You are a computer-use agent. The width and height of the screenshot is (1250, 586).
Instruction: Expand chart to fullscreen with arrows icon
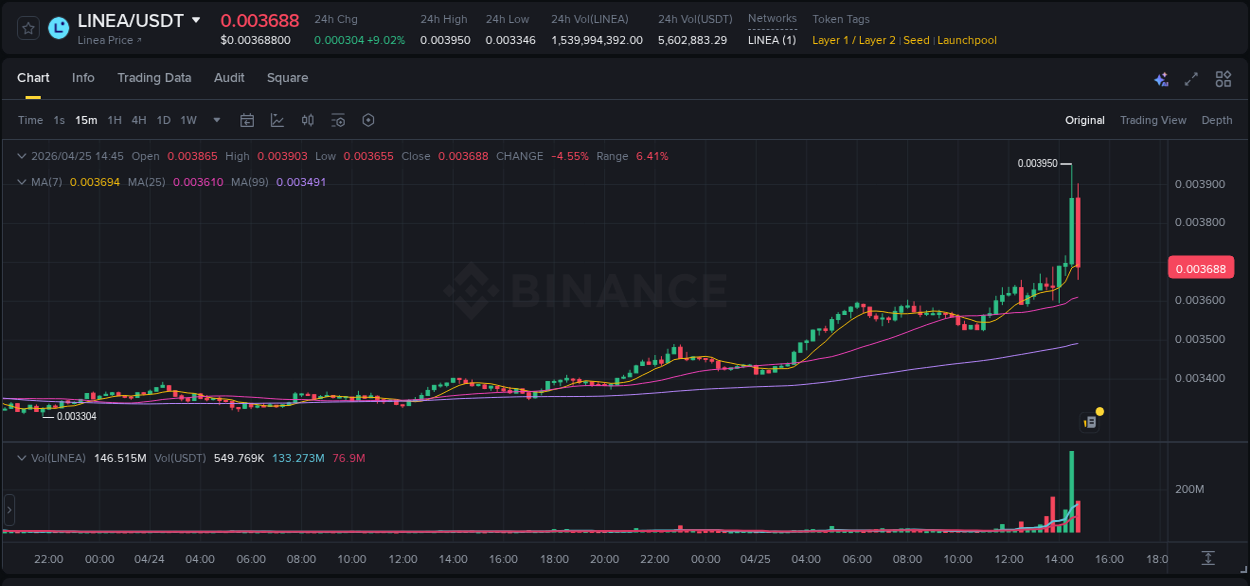(x=1191, y=79)
